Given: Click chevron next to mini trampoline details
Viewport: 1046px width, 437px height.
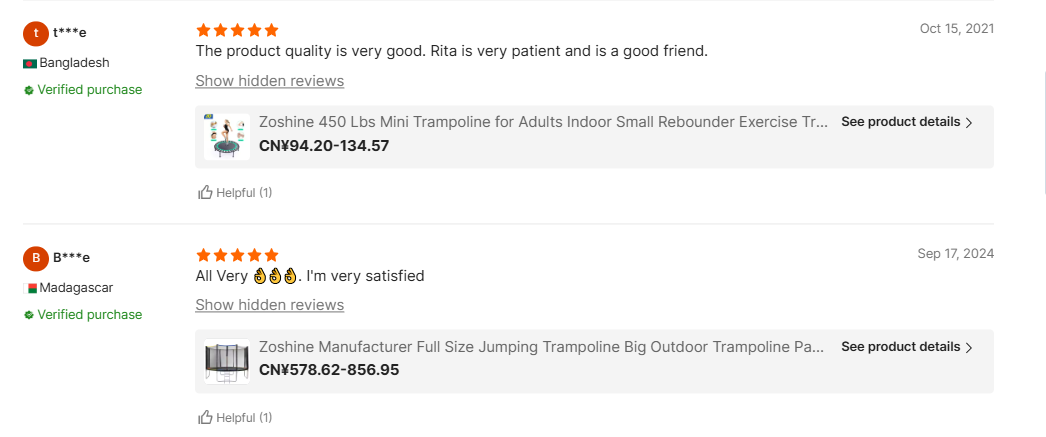Looking at the screenshot, I should tap(969, 123).
